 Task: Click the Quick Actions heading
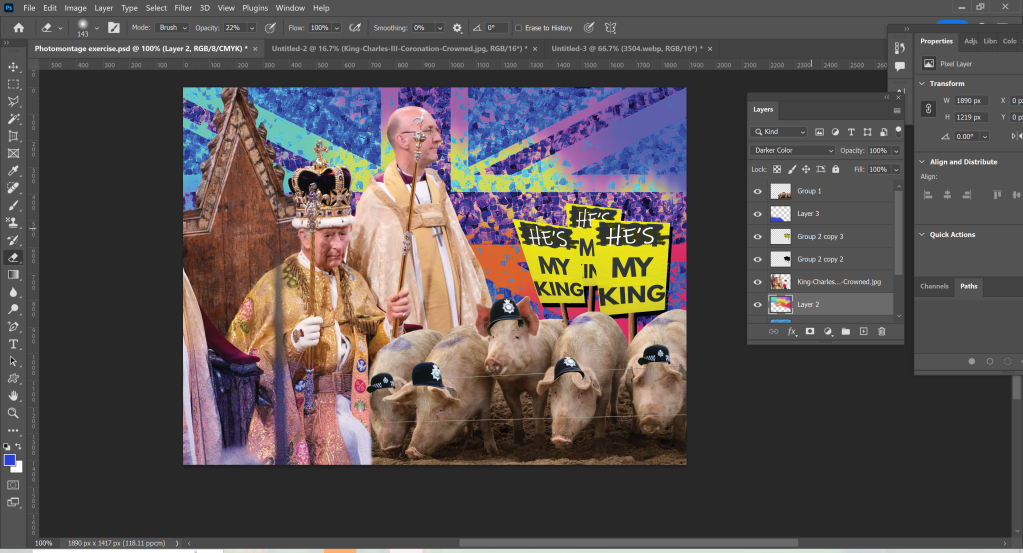[x=951, y=235]
